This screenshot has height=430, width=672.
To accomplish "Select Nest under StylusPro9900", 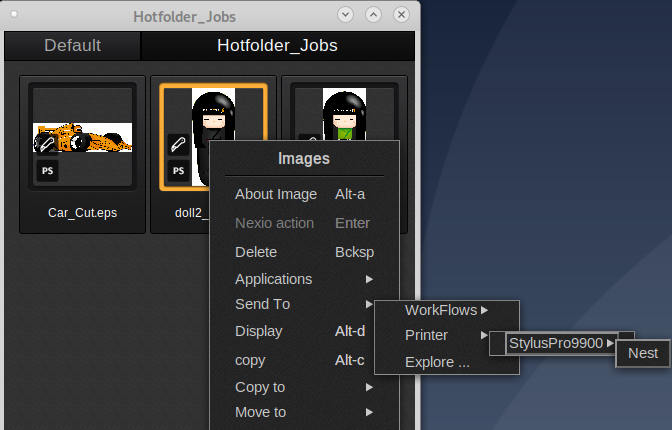I will (x=643, y=353).
